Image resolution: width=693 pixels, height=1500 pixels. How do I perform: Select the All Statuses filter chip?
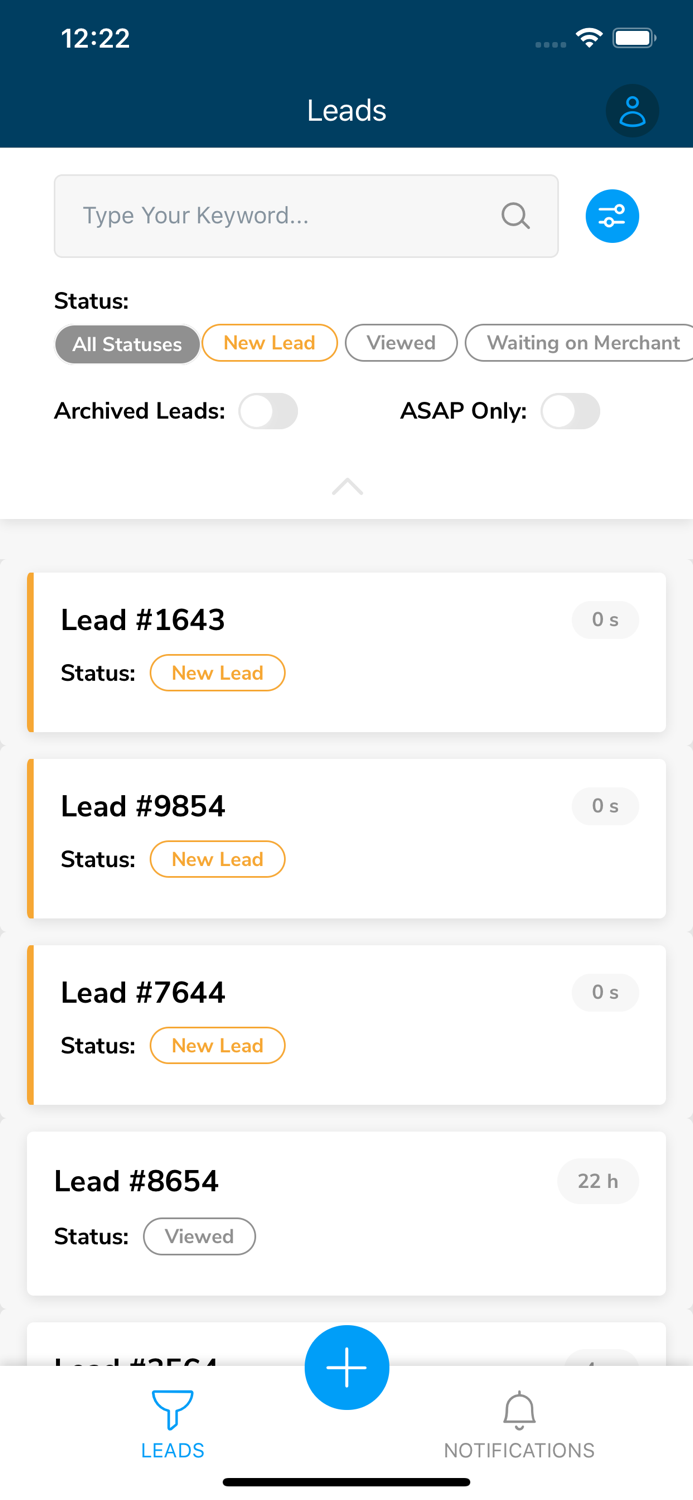(x=127, y=344)
